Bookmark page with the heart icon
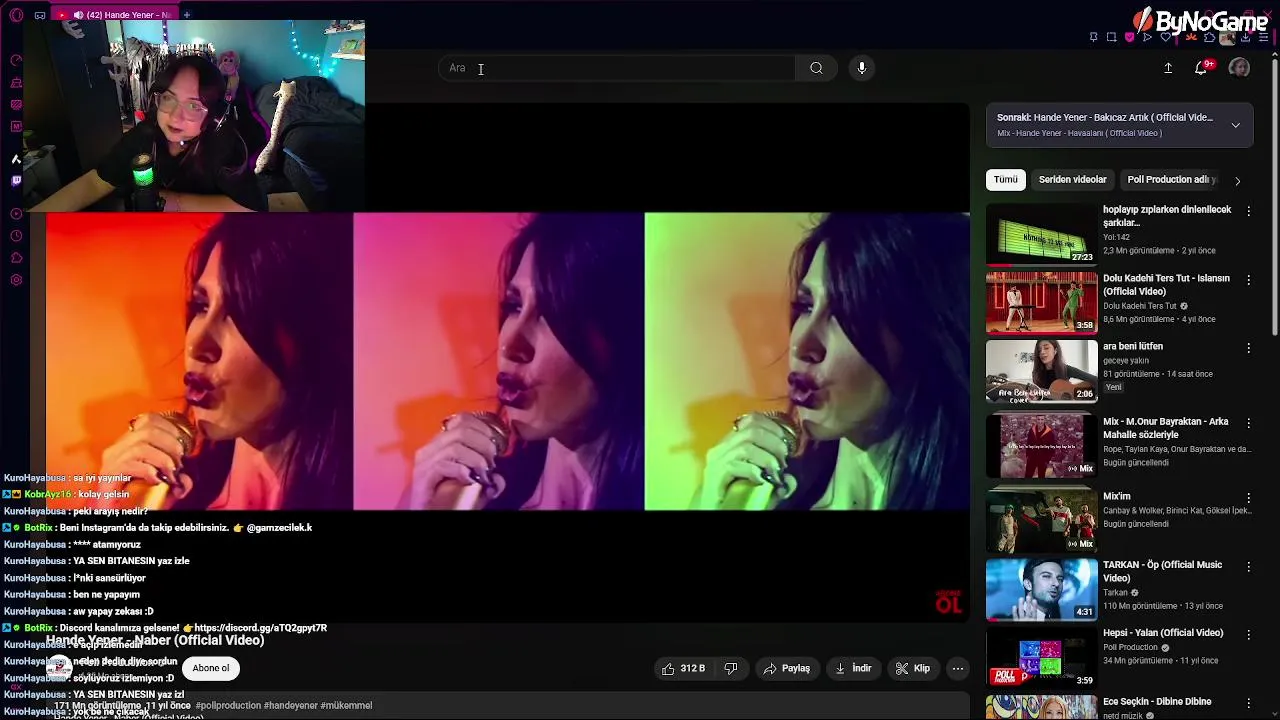The width and height of the screenshot is (1280, 720). pyautogui.click(x=1165, y=37)
